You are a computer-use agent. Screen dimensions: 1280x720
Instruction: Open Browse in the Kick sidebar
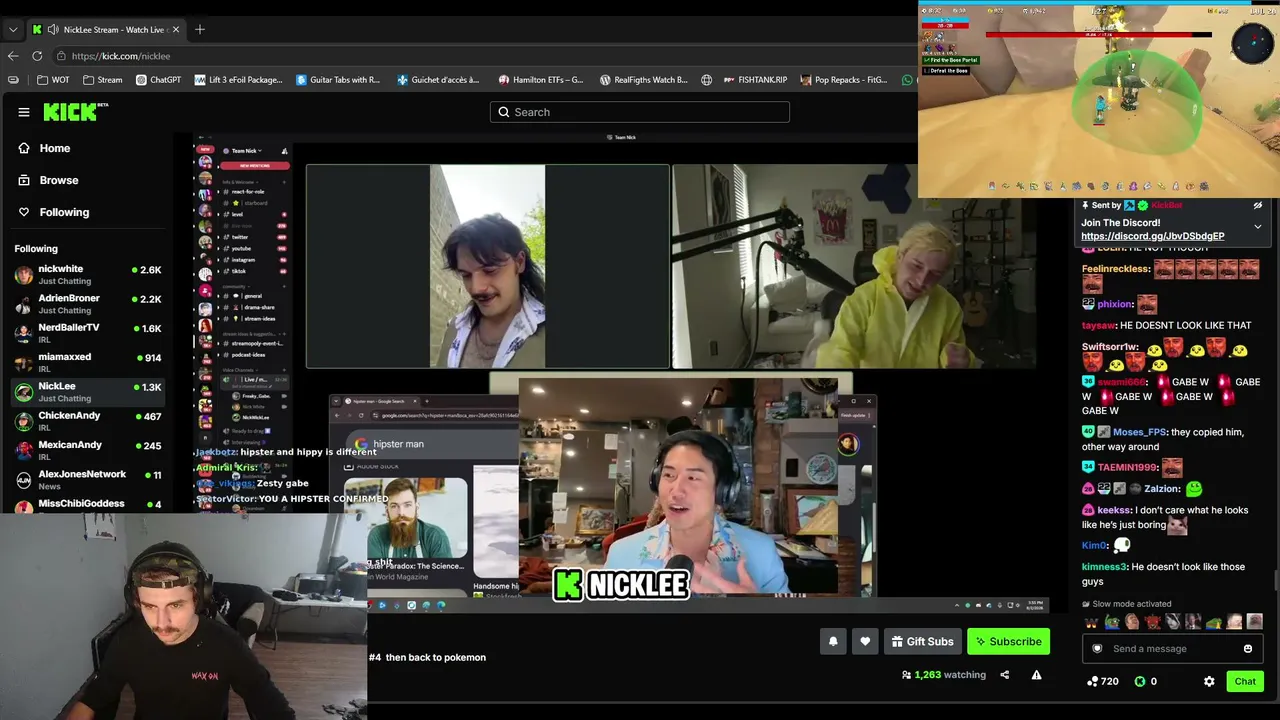pos(59,180)
